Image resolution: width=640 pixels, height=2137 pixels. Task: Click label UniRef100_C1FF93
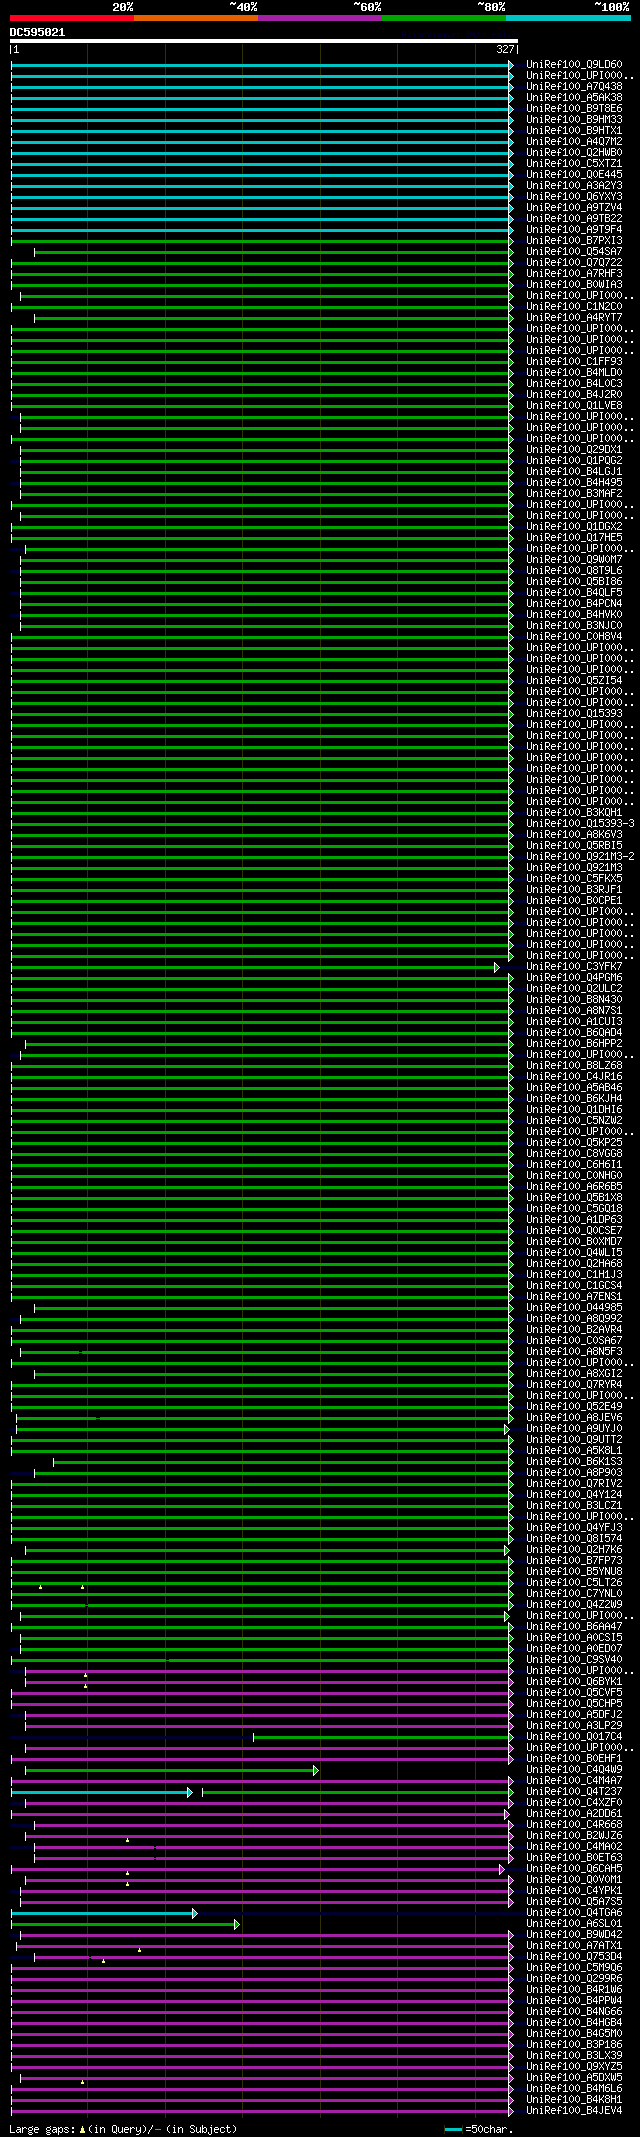574,362
